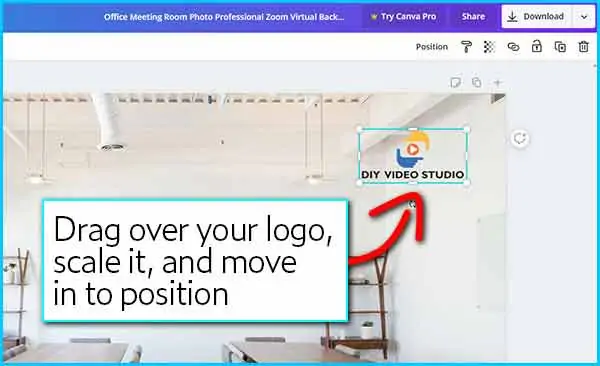Edit the design title Office Meeting Room Photo
The width and height of the screenshot is (600, 366).
[x=224, y=17]
